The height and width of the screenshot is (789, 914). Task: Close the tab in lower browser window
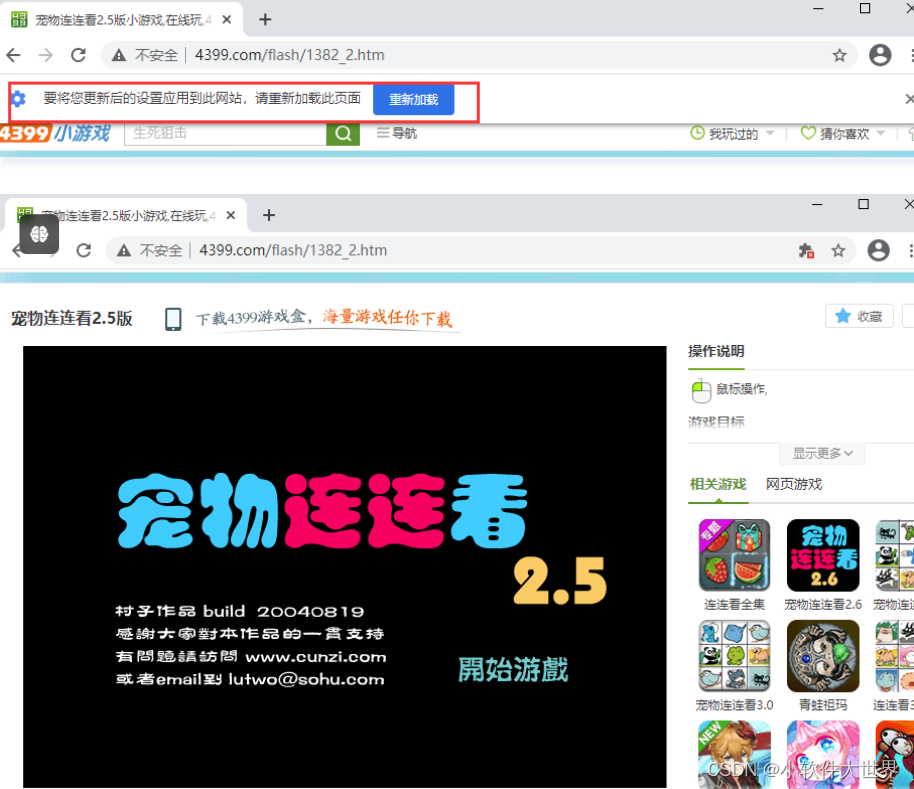point(231,215)
